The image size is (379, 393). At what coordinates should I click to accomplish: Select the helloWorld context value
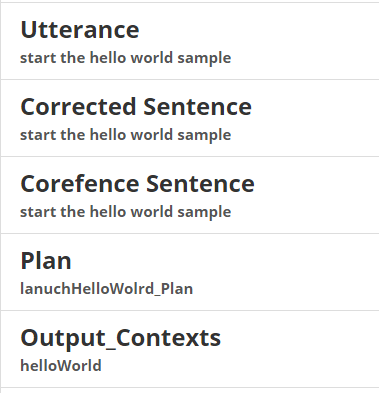click(x=61, y=366)
